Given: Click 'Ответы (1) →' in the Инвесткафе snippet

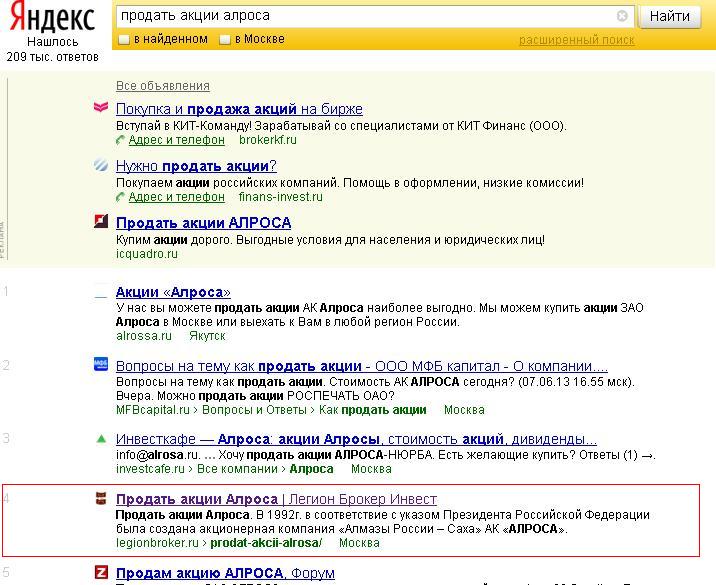Looking at the screenshot, I should pos(617,455).
